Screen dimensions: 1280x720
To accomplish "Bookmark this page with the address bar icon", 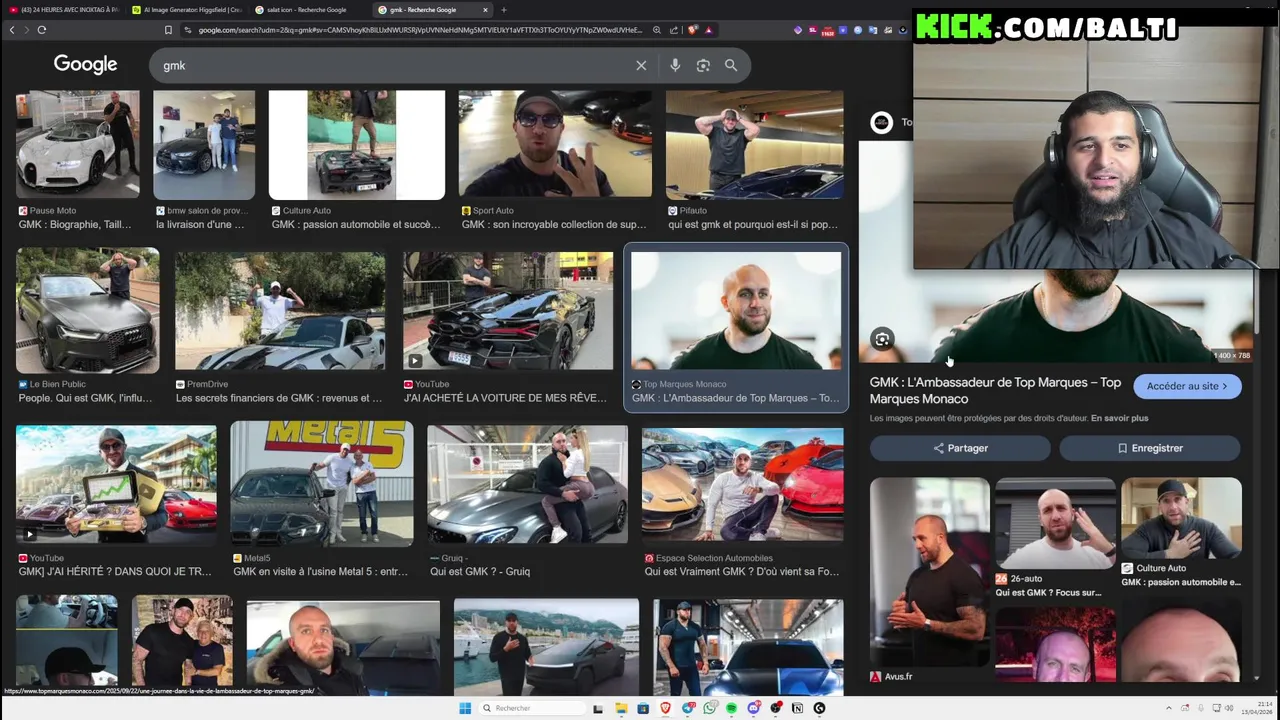I will click(168, 30).
